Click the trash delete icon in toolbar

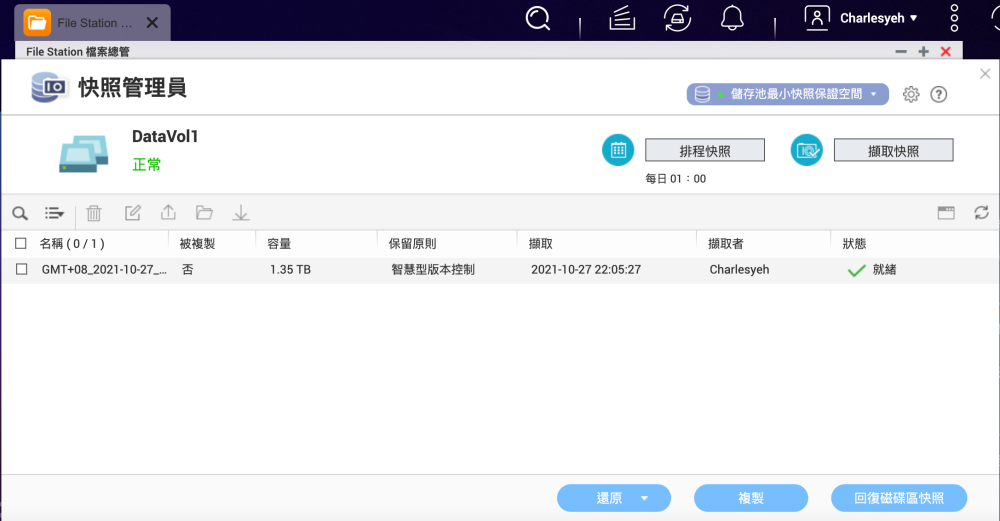pos(94,213)
